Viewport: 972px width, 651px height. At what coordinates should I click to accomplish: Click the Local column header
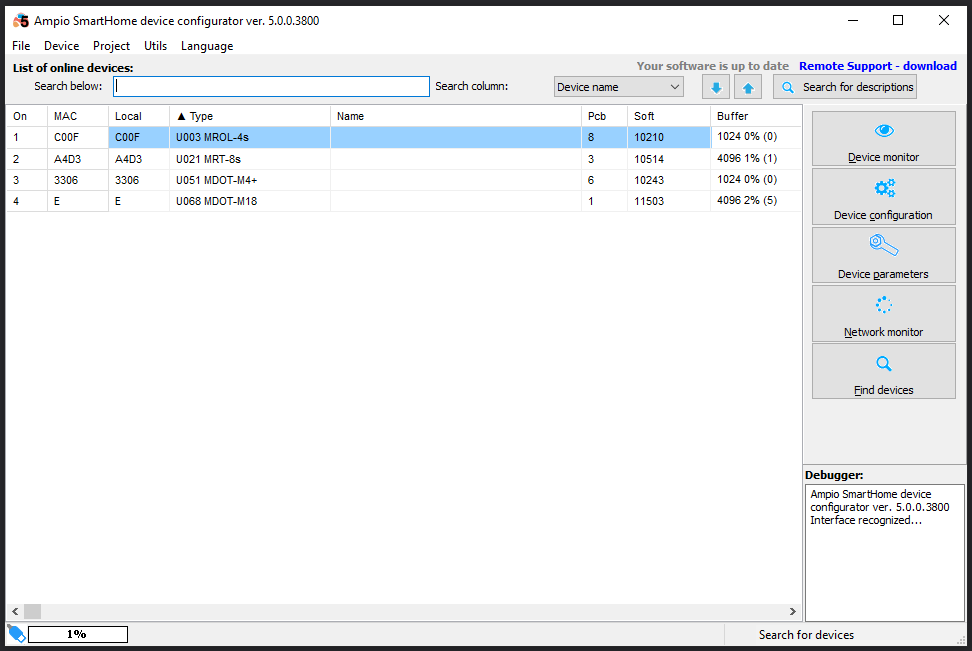point(139,116)
